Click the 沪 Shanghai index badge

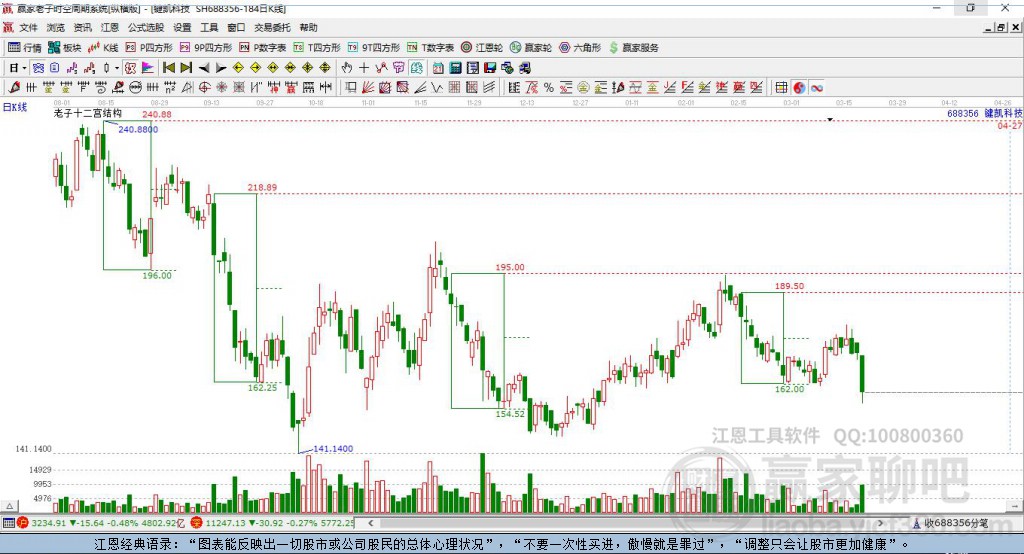tap(22, 523)
